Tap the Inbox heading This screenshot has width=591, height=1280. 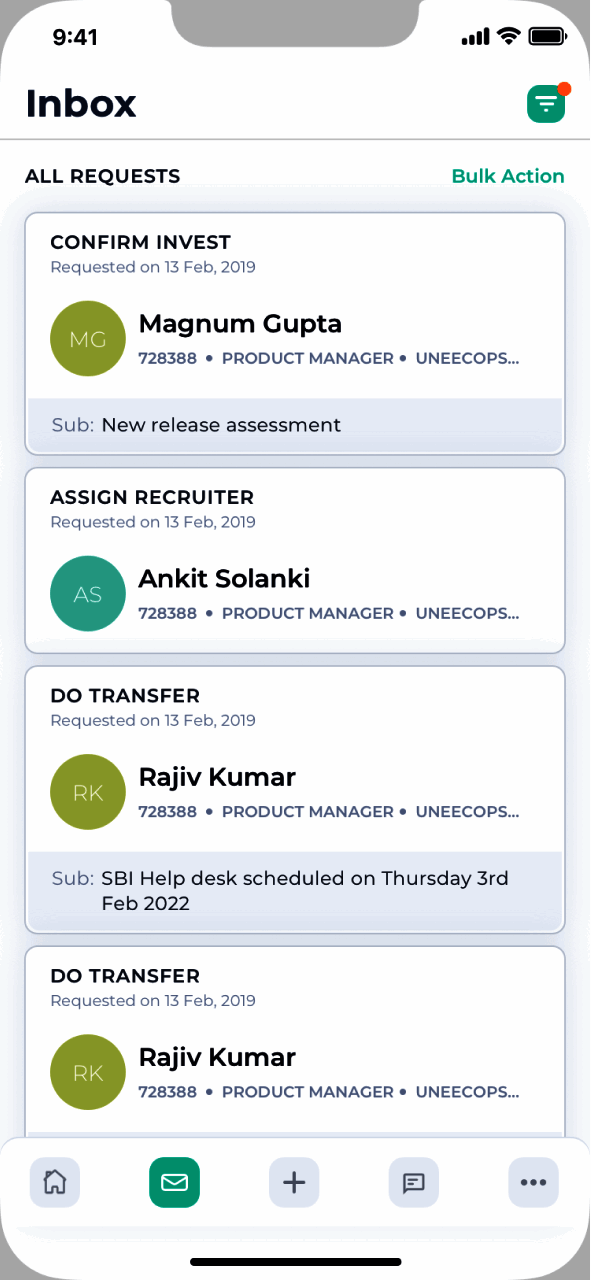81,103
